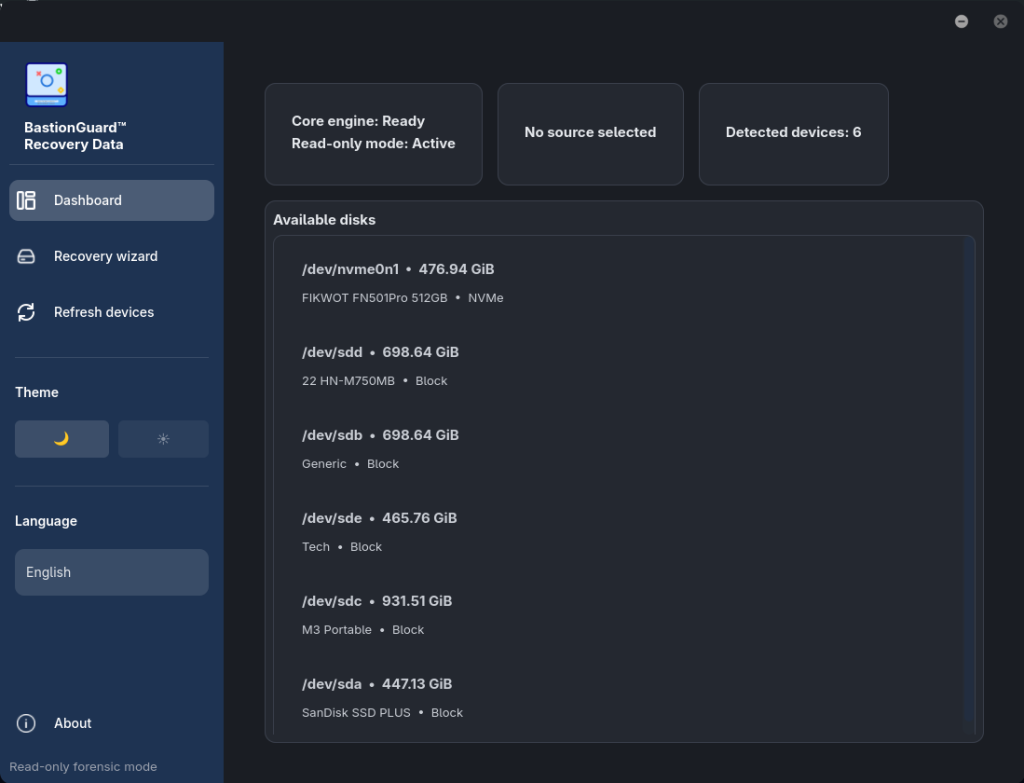This screenshot has width=1024, height=783.
Task: Click the About info circle icon
Action: point(26,723)
